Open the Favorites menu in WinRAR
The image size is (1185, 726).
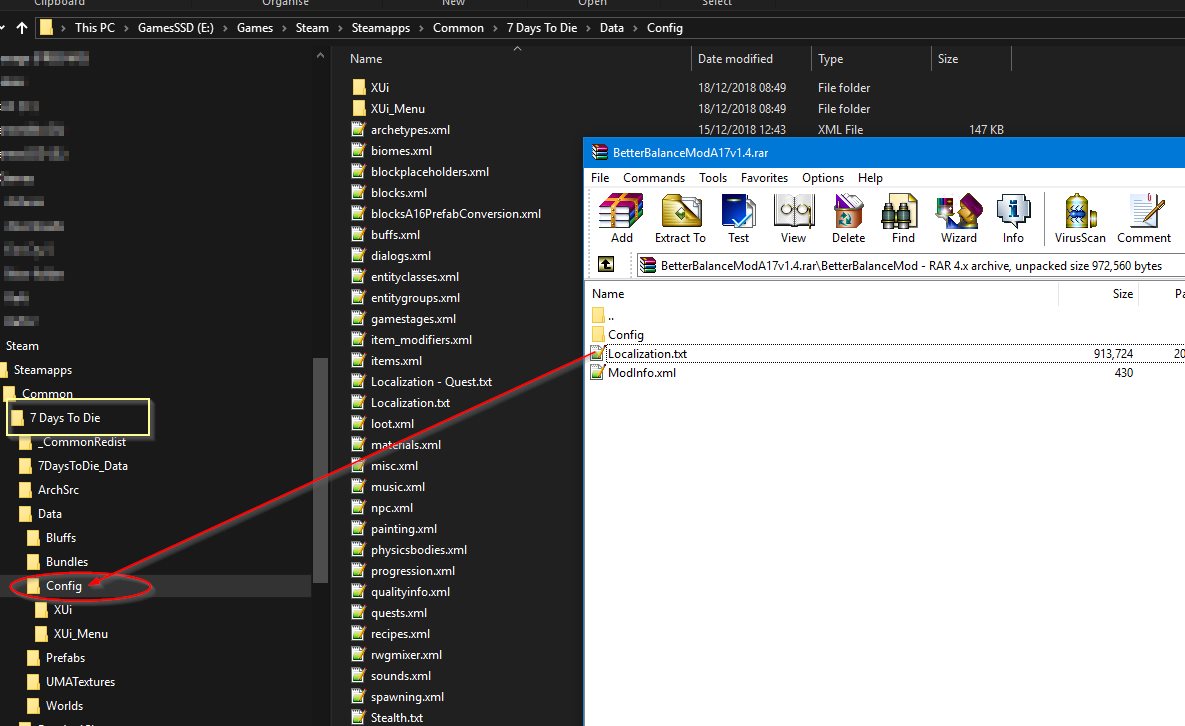coord(764,178)
